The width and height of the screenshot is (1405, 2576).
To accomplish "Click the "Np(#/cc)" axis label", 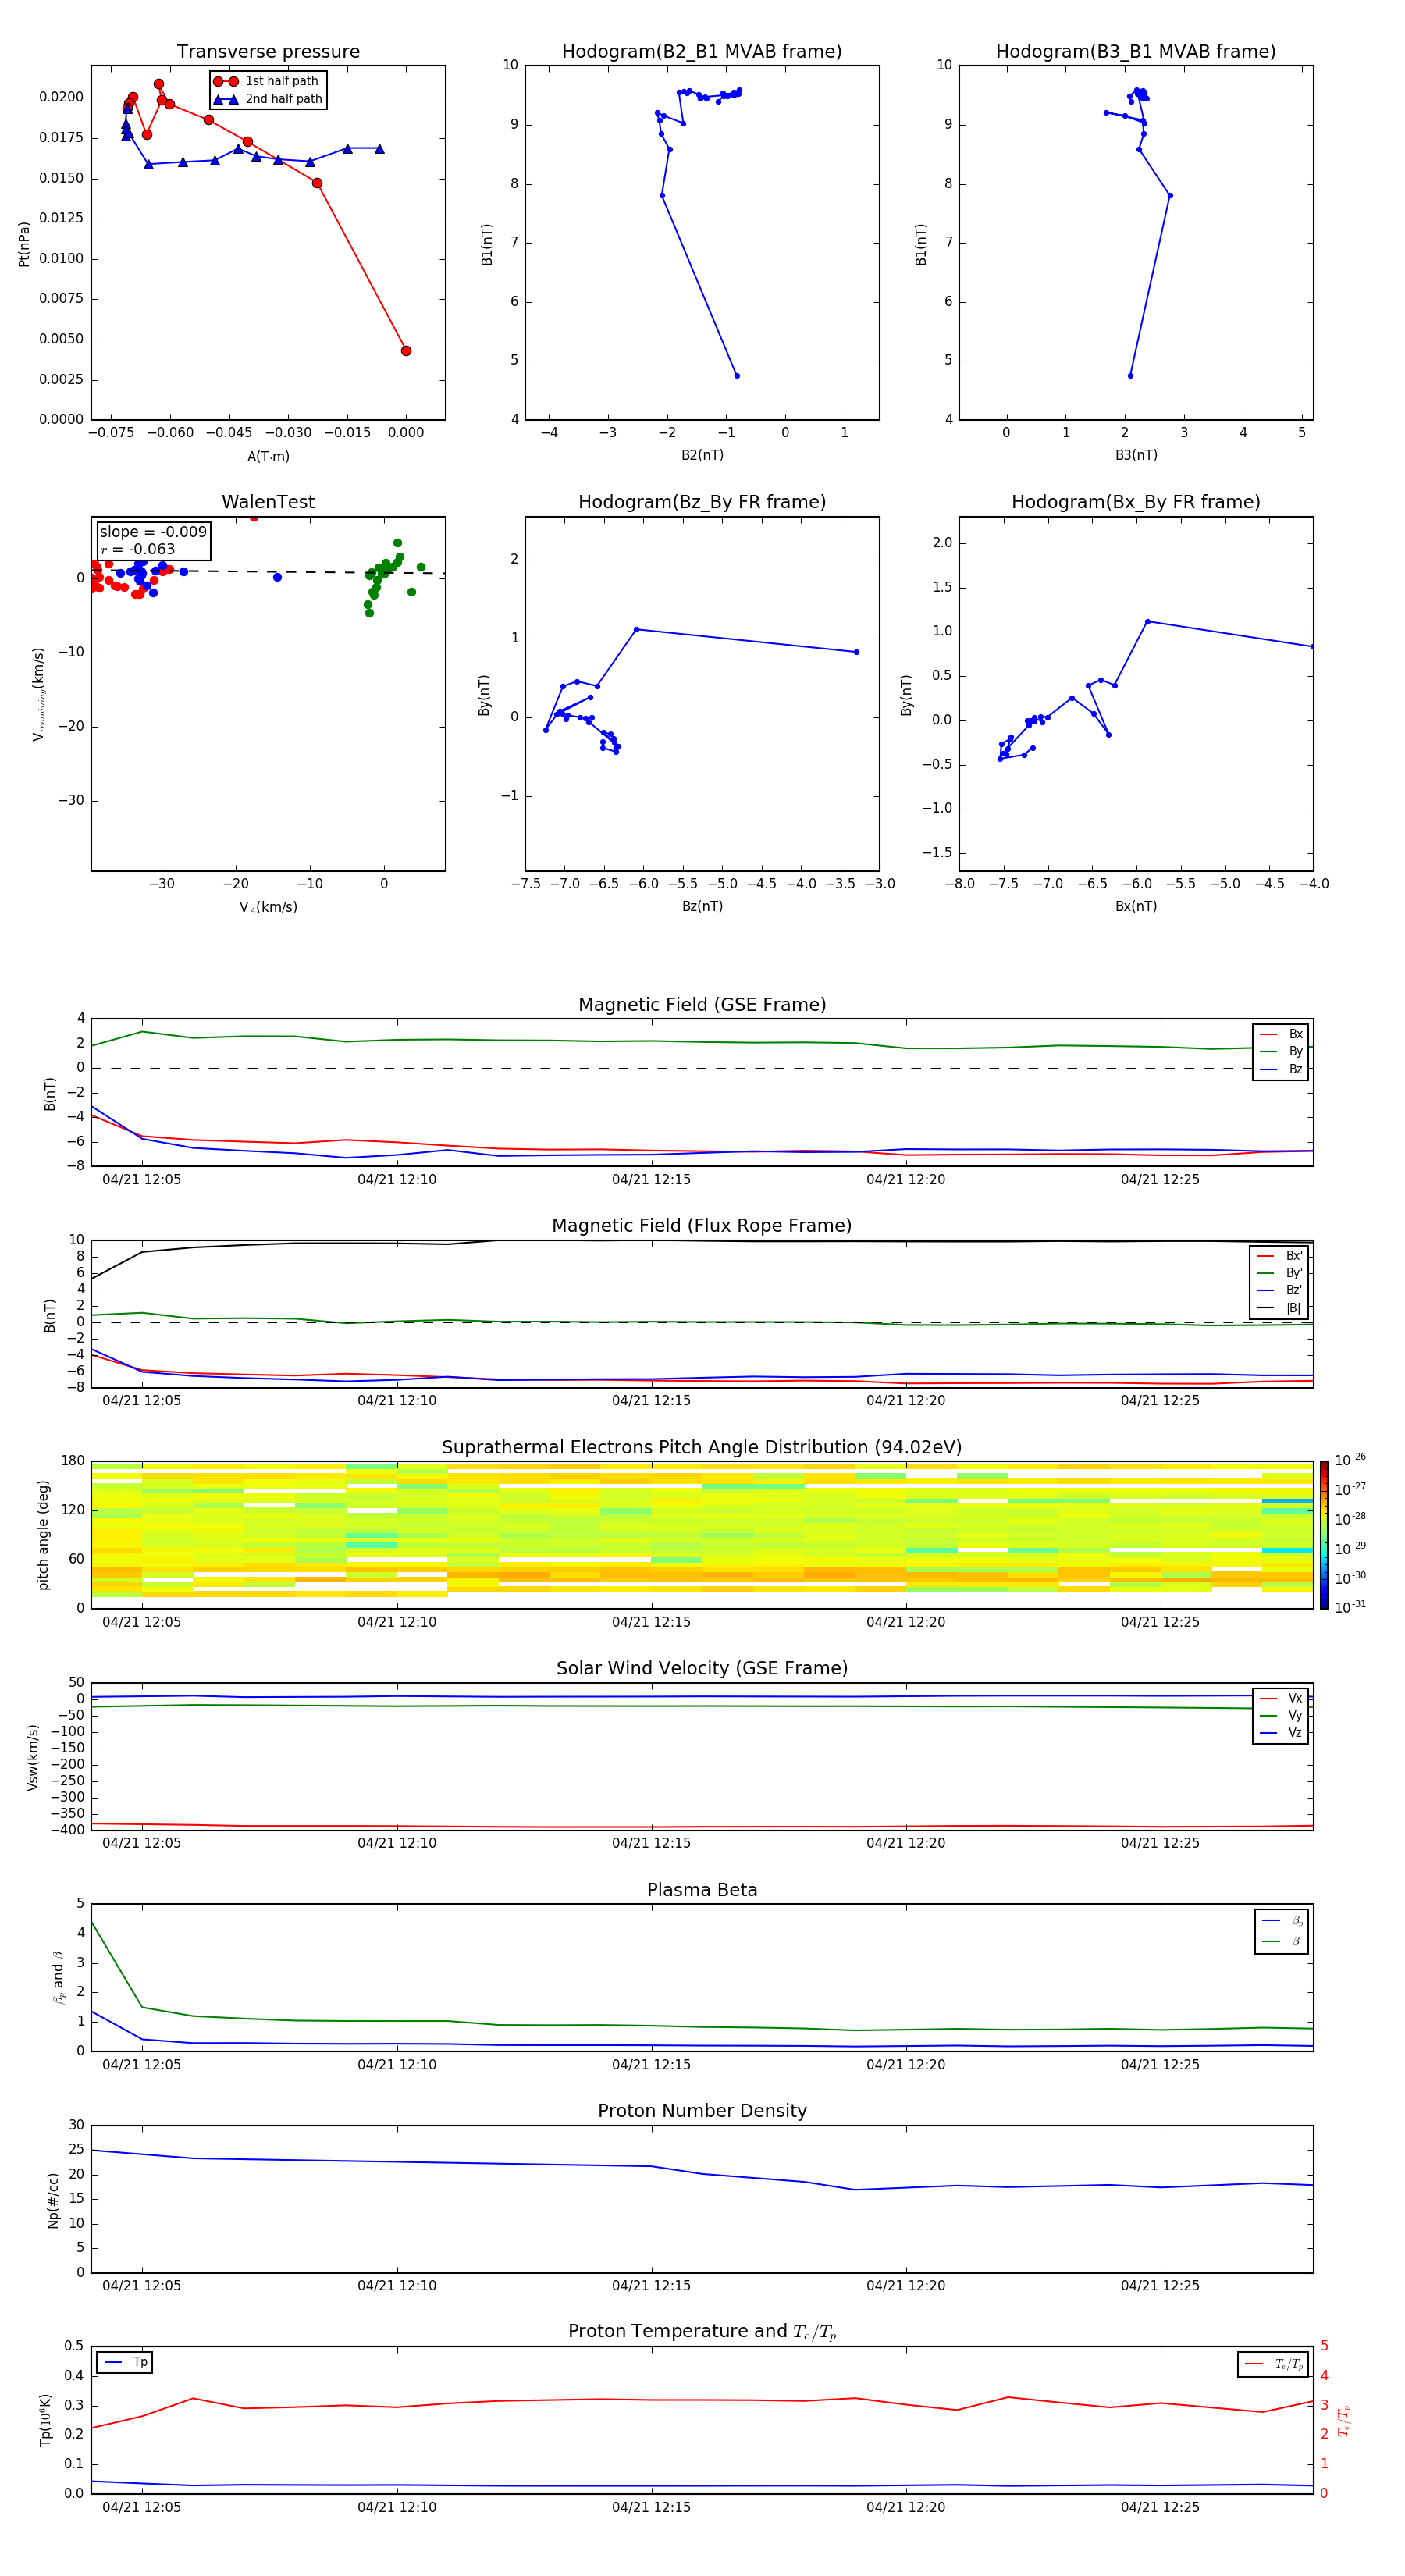I will coord(53,2199).
